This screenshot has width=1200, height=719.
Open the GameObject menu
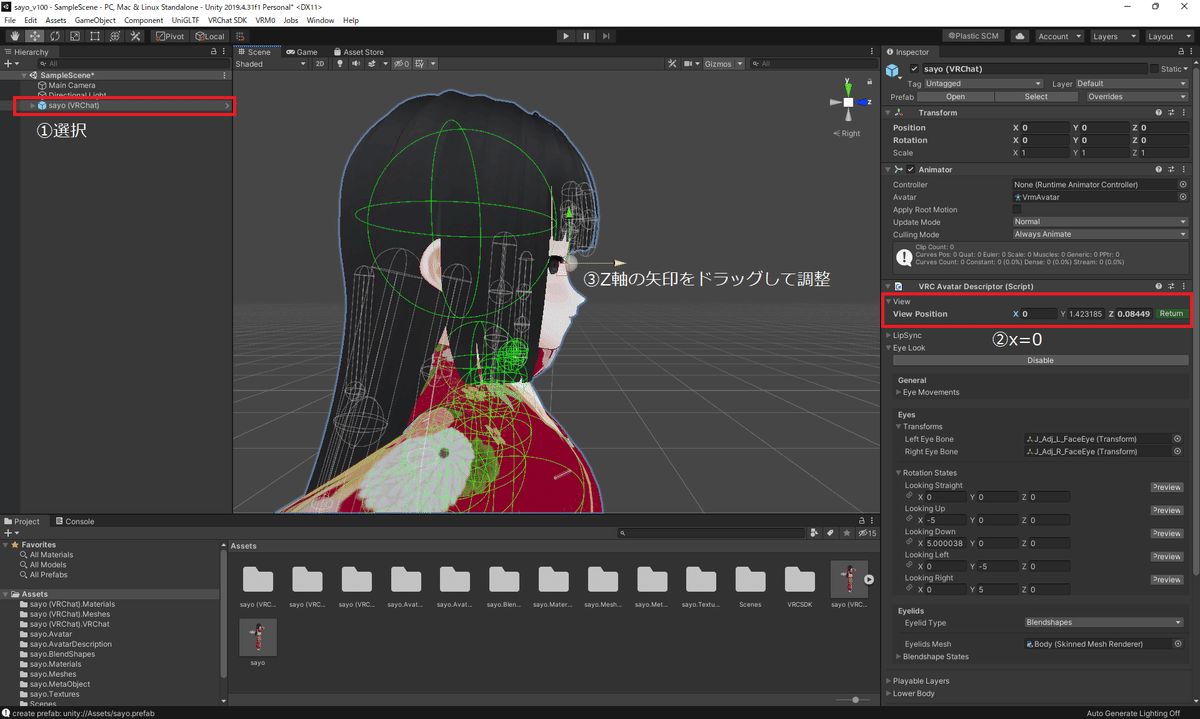point(95,20)
